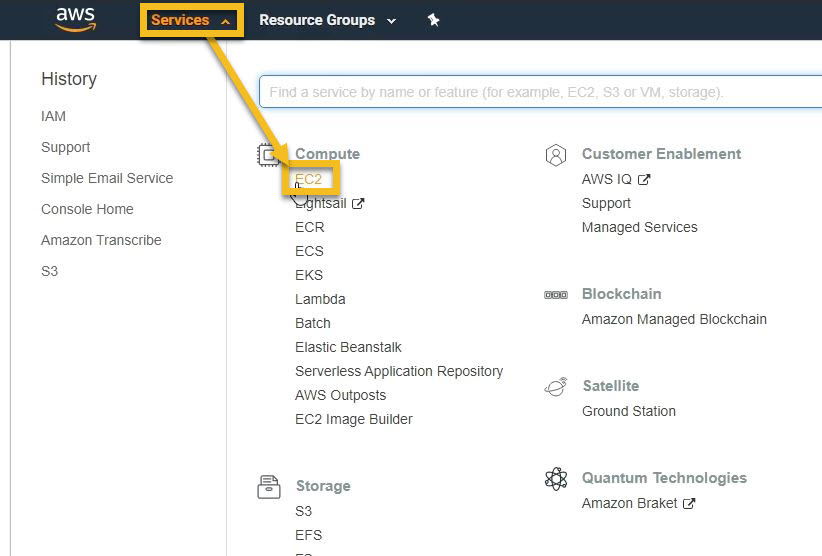
Task: Open the Resource Groups dropdown
Action: [328, 20]
